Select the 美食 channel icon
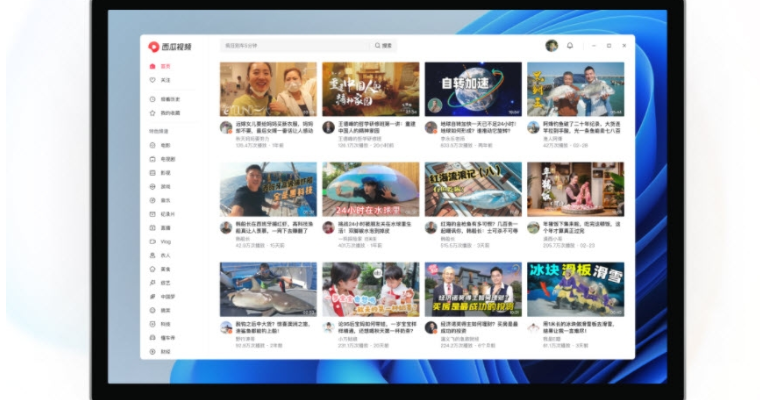The height and width of the screenshot is (400, 760). [152, 269]
